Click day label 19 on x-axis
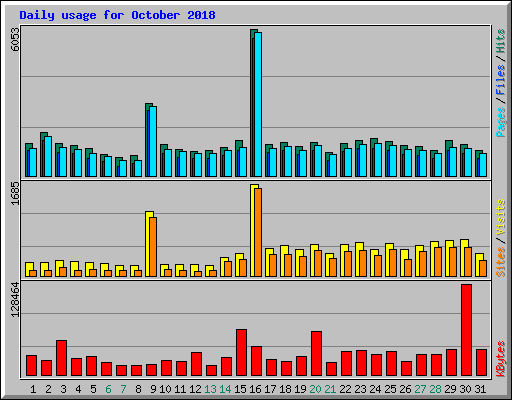Screen dimensions: 512x400 pos(300,389)
